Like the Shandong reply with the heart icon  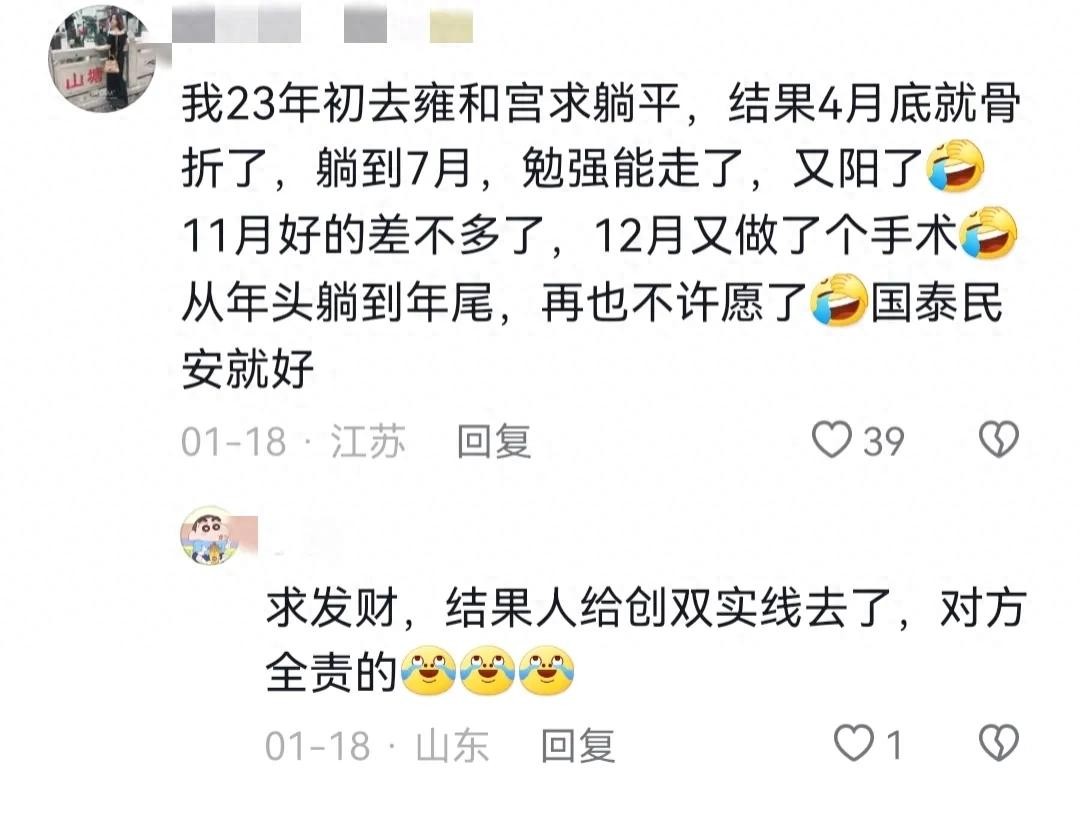853,743
